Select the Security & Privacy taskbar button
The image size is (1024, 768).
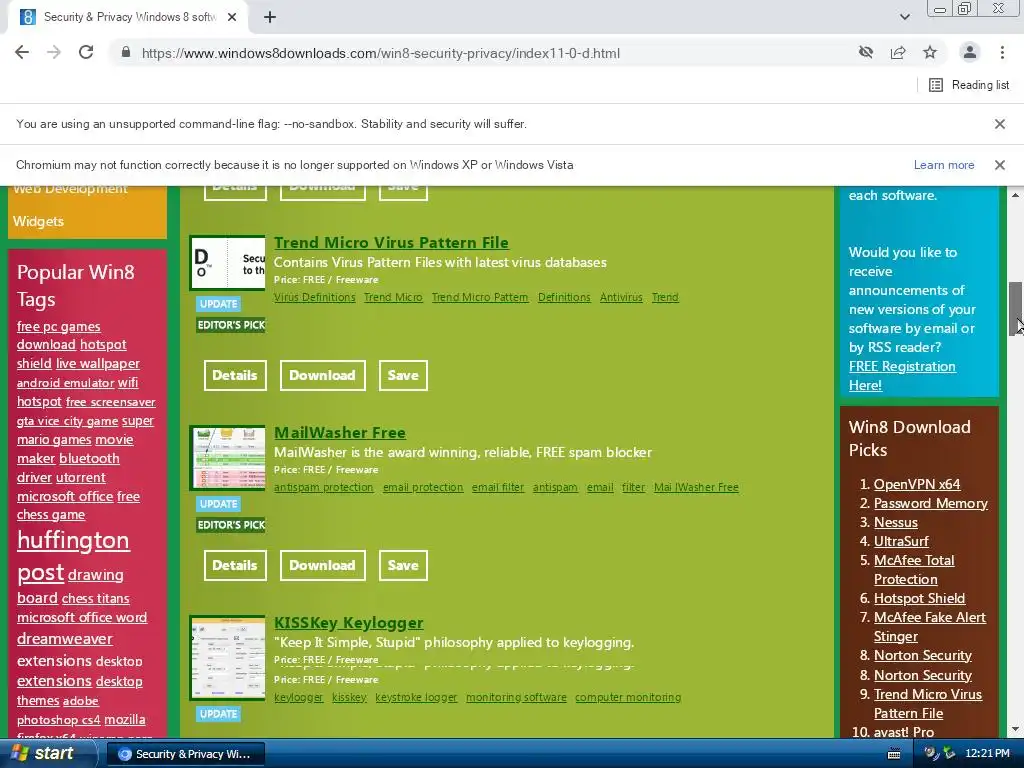tap(185, 754)
